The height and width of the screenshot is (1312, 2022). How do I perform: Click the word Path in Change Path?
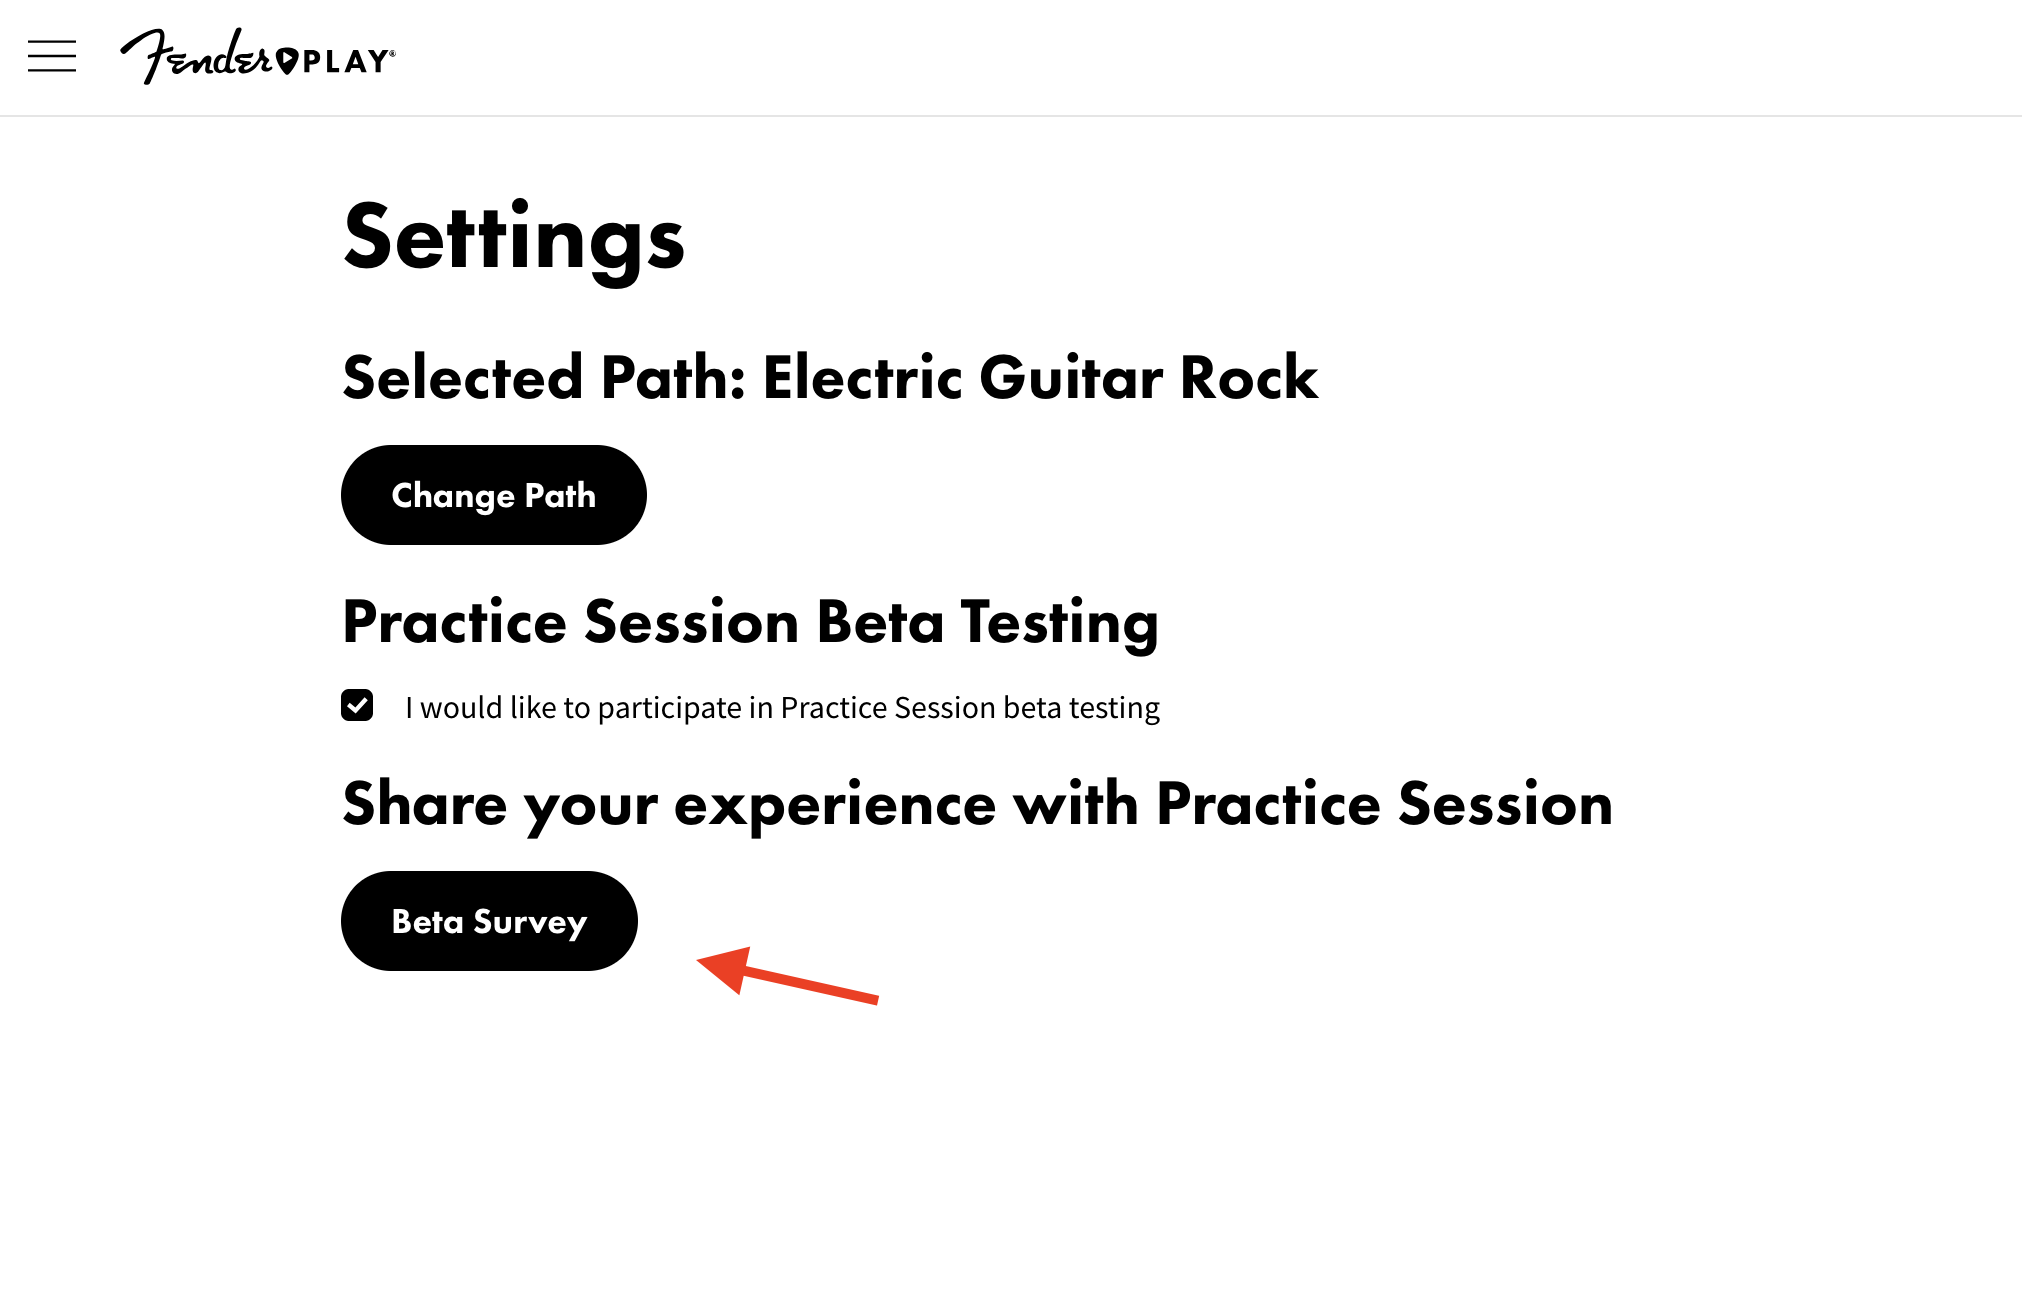click(x=560, y=495)
